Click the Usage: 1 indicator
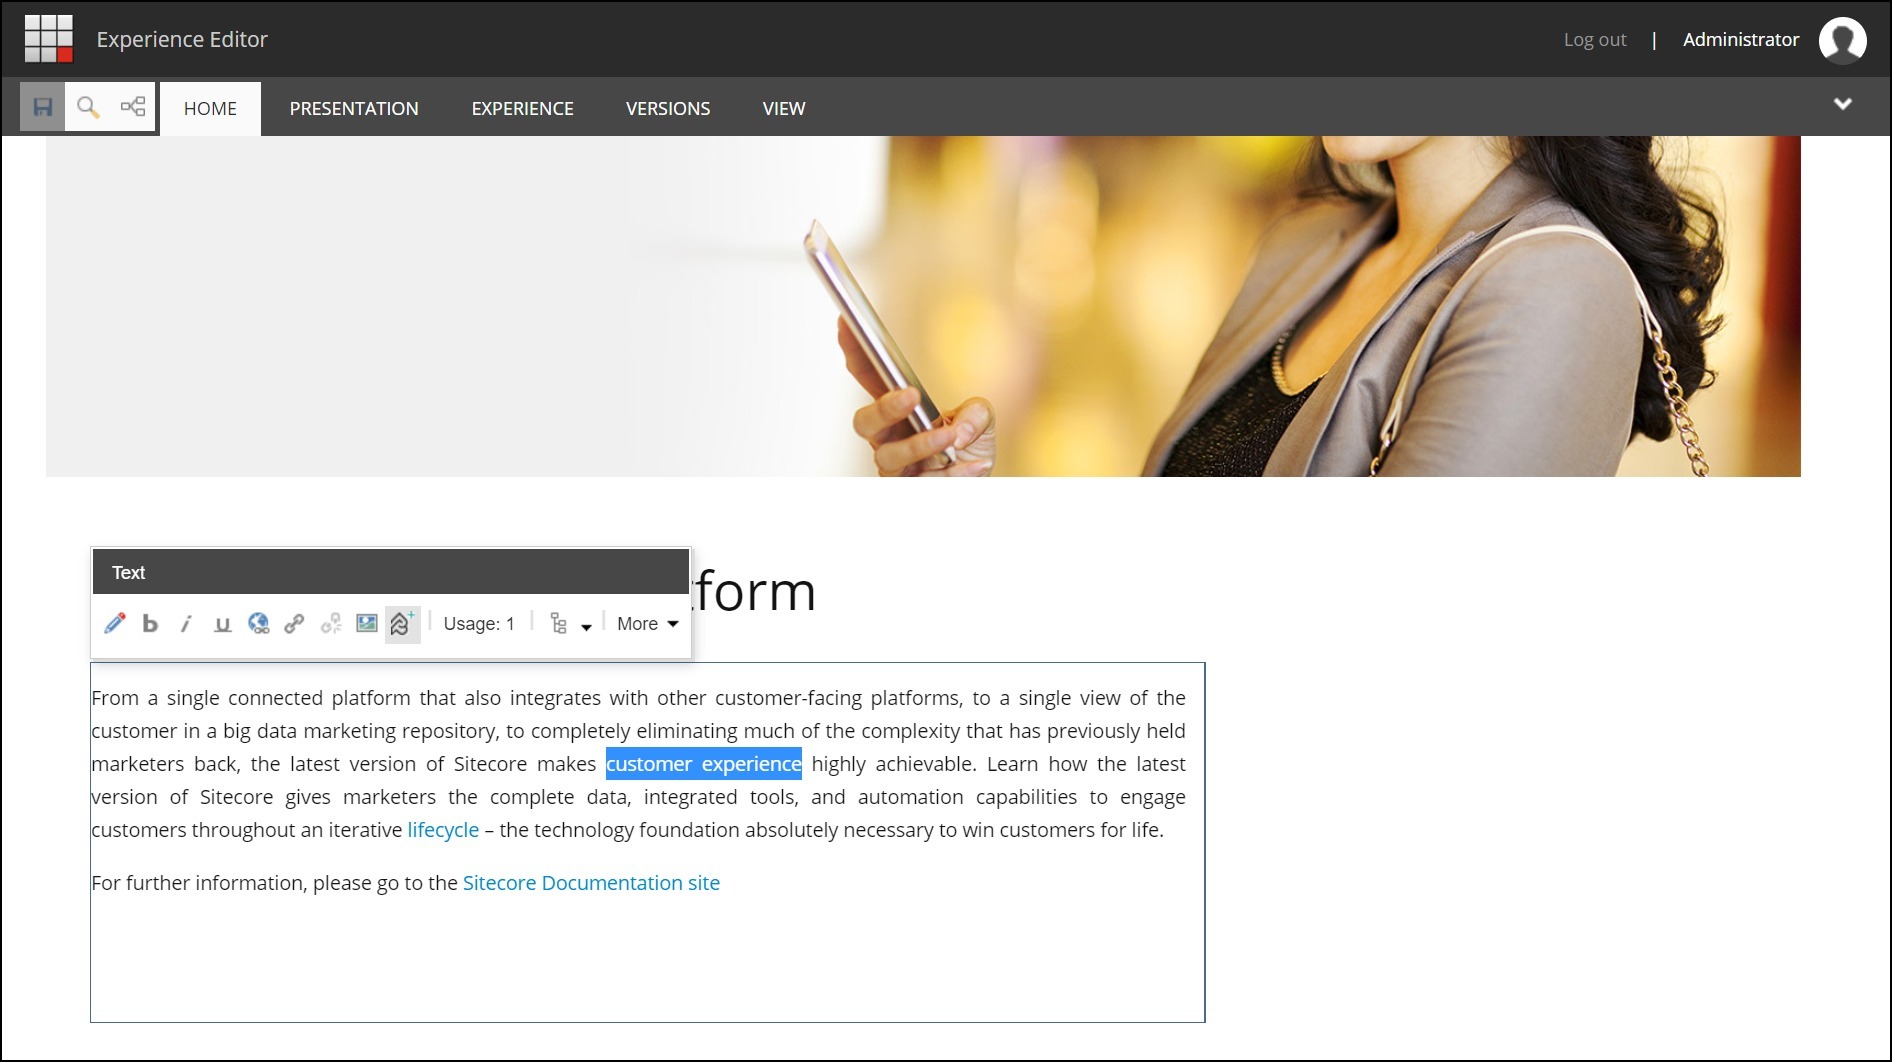This screenshot has height=1062, width=1892. point(479,624)
